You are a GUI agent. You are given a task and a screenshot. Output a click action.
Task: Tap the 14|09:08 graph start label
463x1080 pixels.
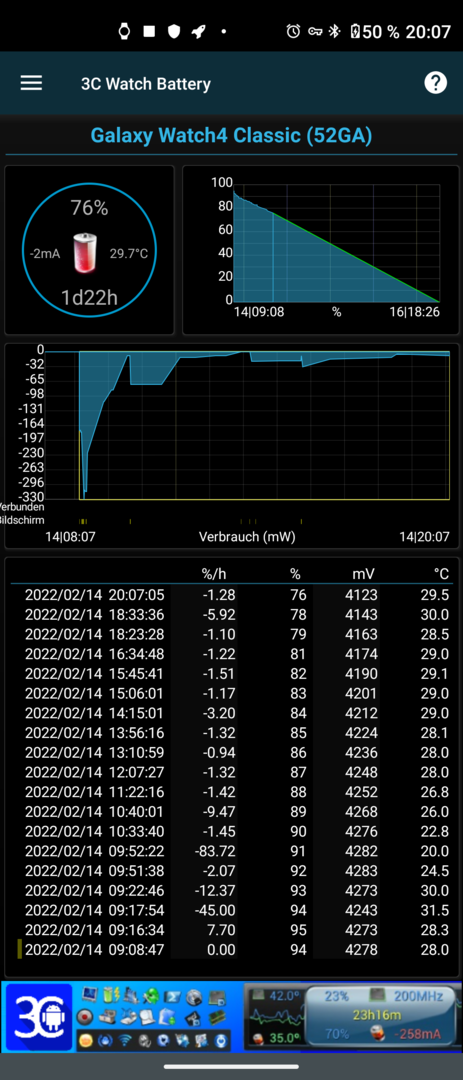pos(258,312)
